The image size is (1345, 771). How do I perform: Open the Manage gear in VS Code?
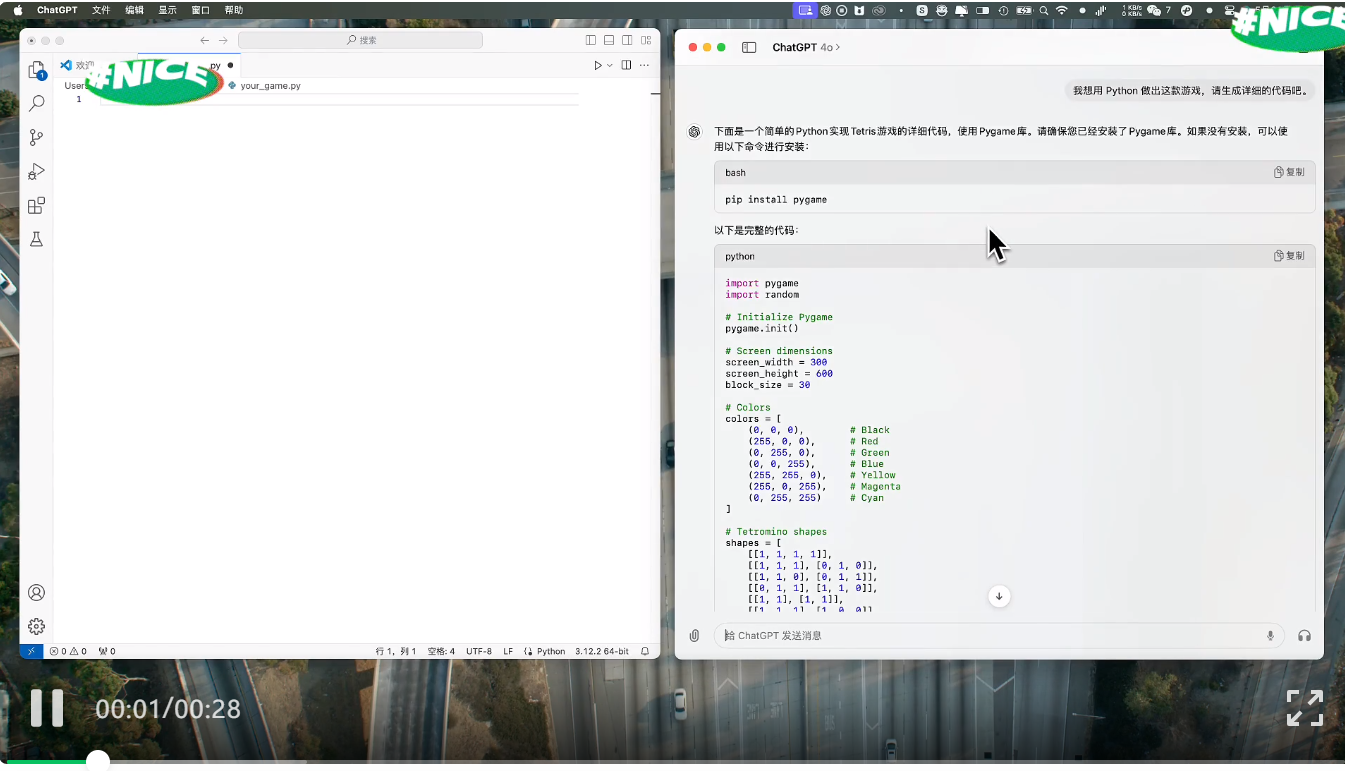[36, 627]
